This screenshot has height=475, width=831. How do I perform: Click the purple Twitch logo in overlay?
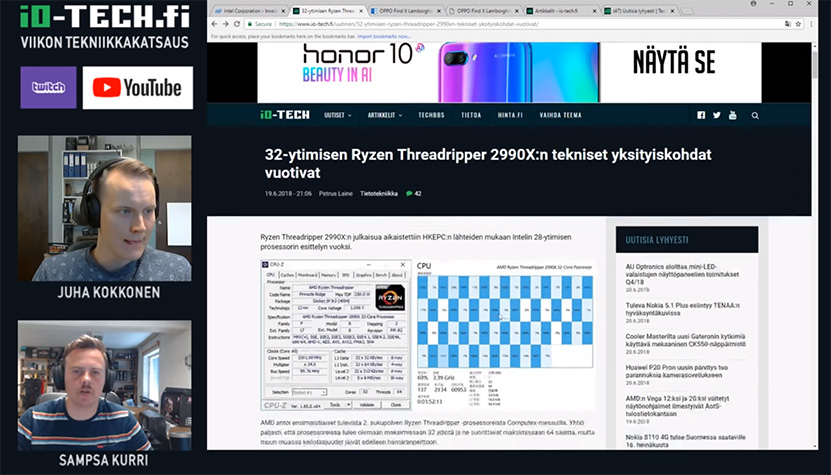tap(48, 87)
